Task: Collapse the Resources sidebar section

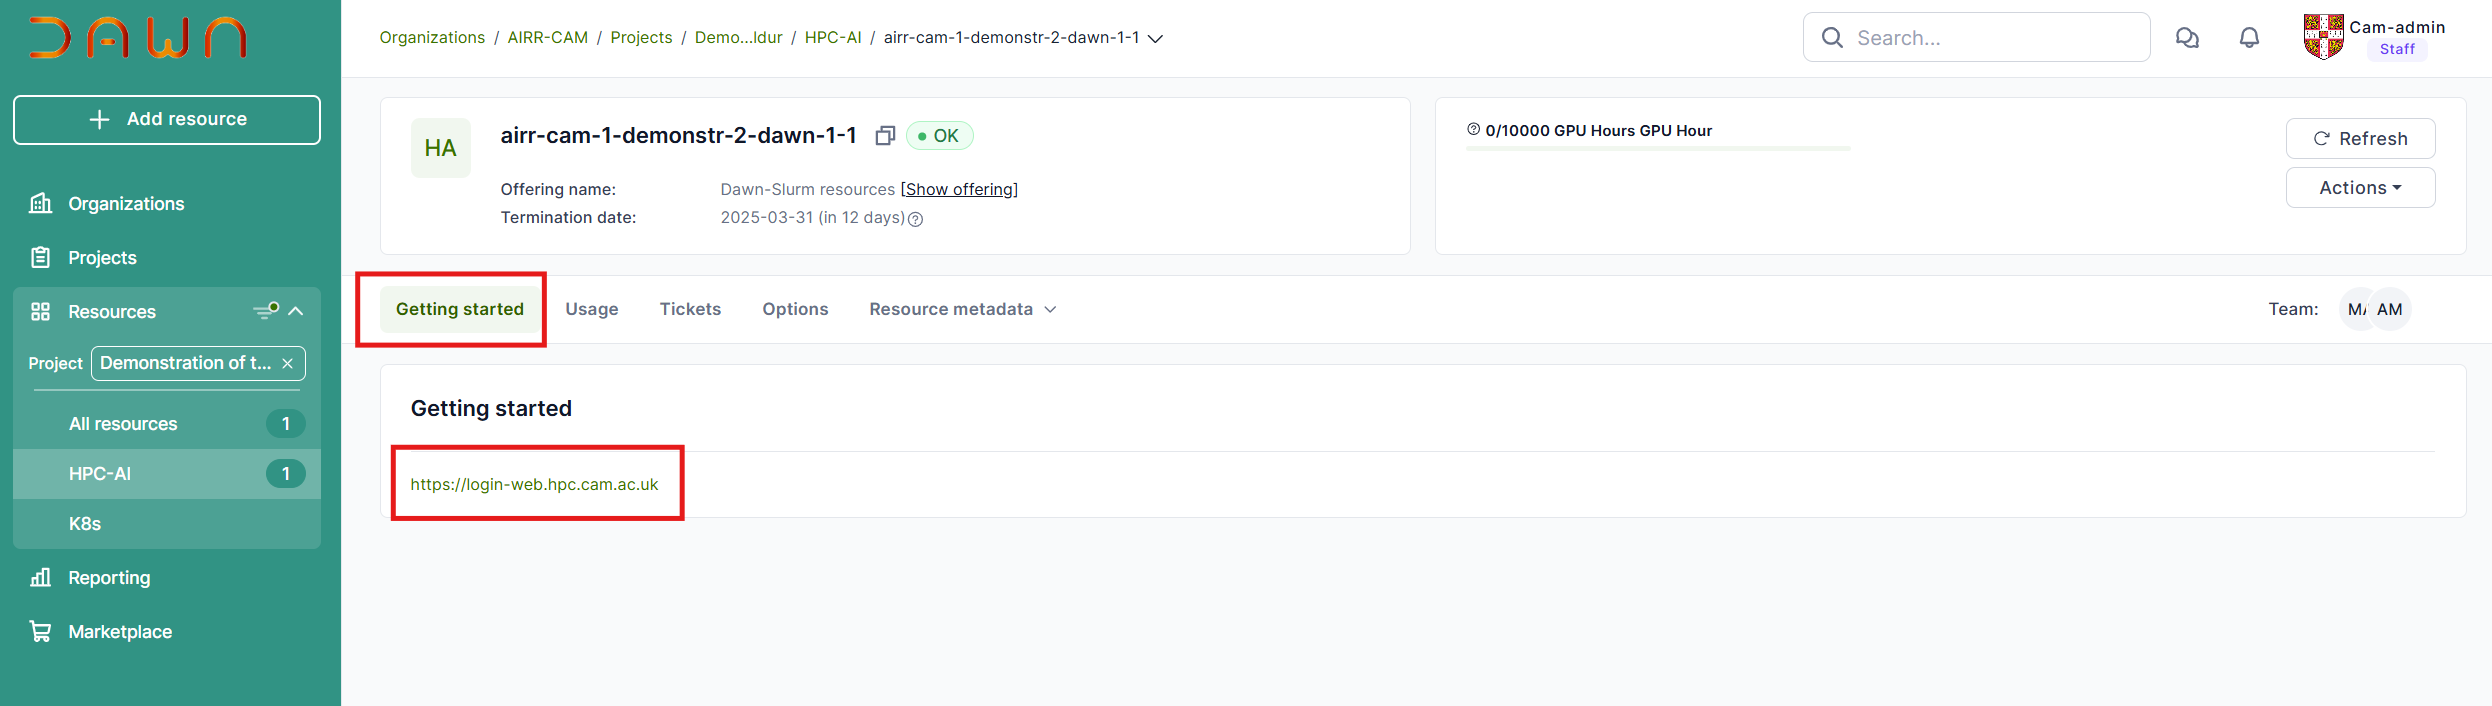Action: 296,311
